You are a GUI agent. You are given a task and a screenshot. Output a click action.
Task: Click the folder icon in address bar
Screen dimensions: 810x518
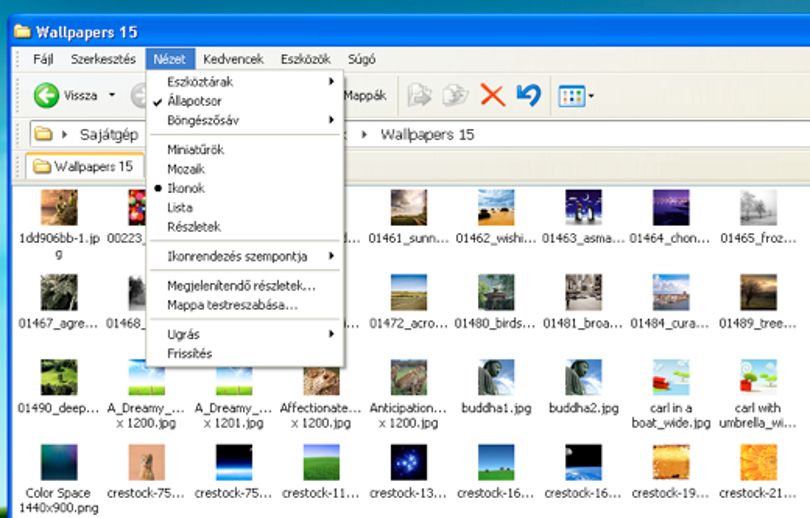click(43, 134)
